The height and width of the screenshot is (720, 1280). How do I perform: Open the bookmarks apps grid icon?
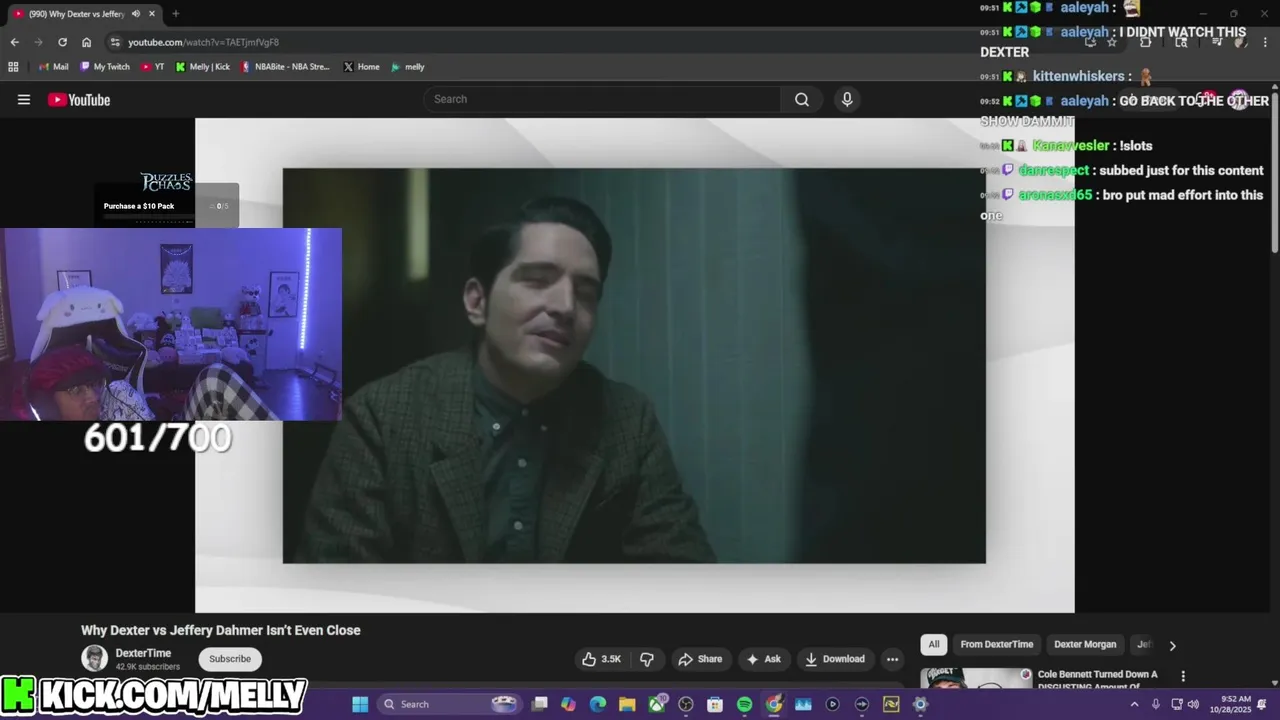tap(13, 67)
